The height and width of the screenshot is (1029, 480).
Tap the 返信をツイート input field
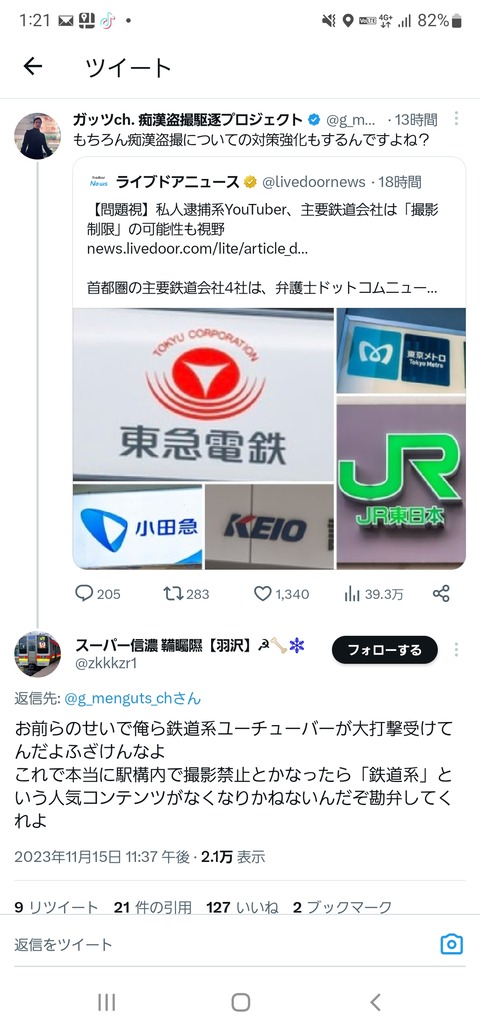[223, 944]
